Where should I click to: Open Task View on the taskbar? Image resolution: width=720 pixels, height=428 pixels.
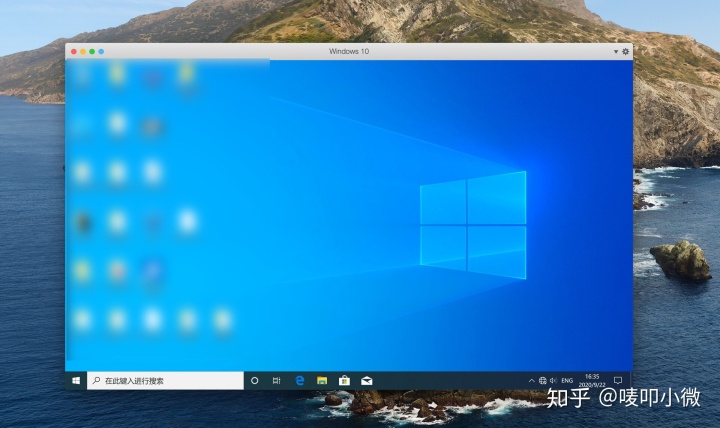pos(276,381)
